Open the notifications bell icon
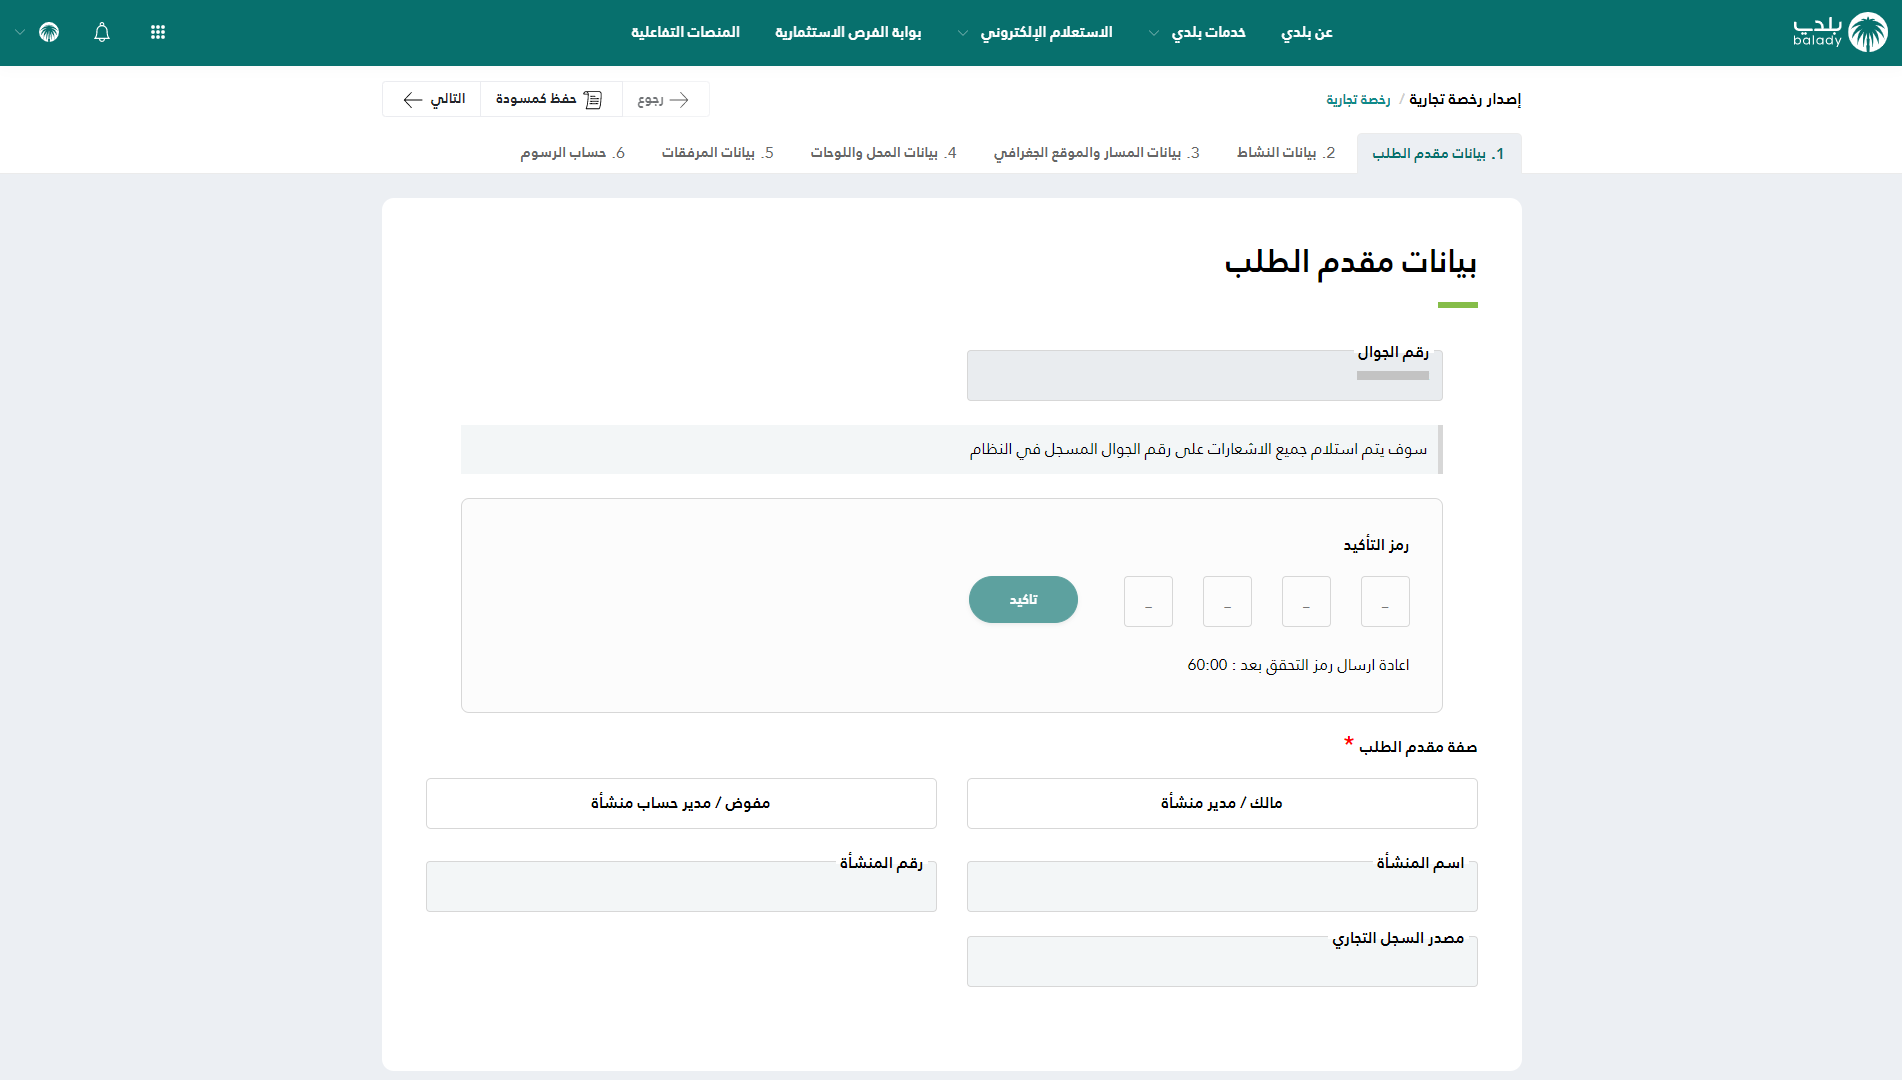 pos(102,32)
